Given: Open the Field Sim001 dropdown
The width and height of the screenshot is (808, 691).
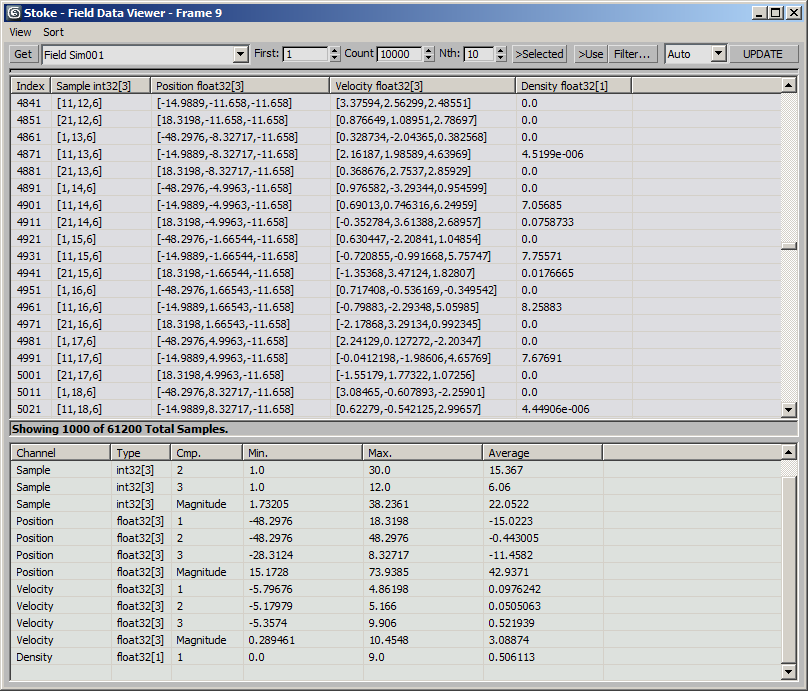Looking at the screenshot, I should (x=240, y=54).
